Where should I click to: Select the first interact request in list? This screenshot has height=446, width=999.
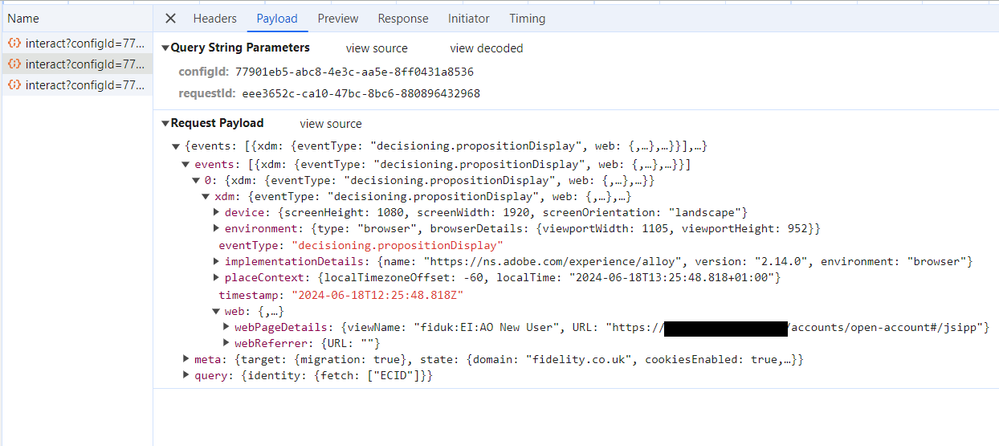pos(76,44)
